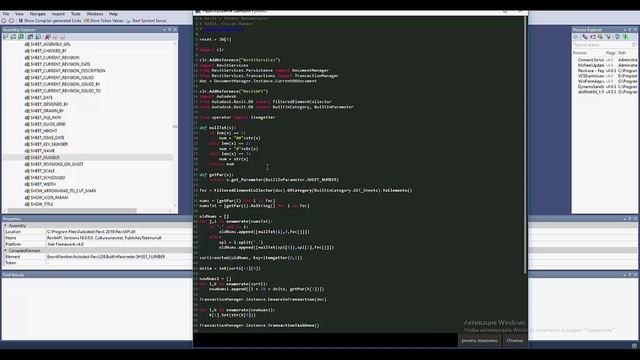The width and height of the screenshot is (640, 360).
Task: Click the third green Assembly Explorer toolbar icon
Action: coord(20,37)
